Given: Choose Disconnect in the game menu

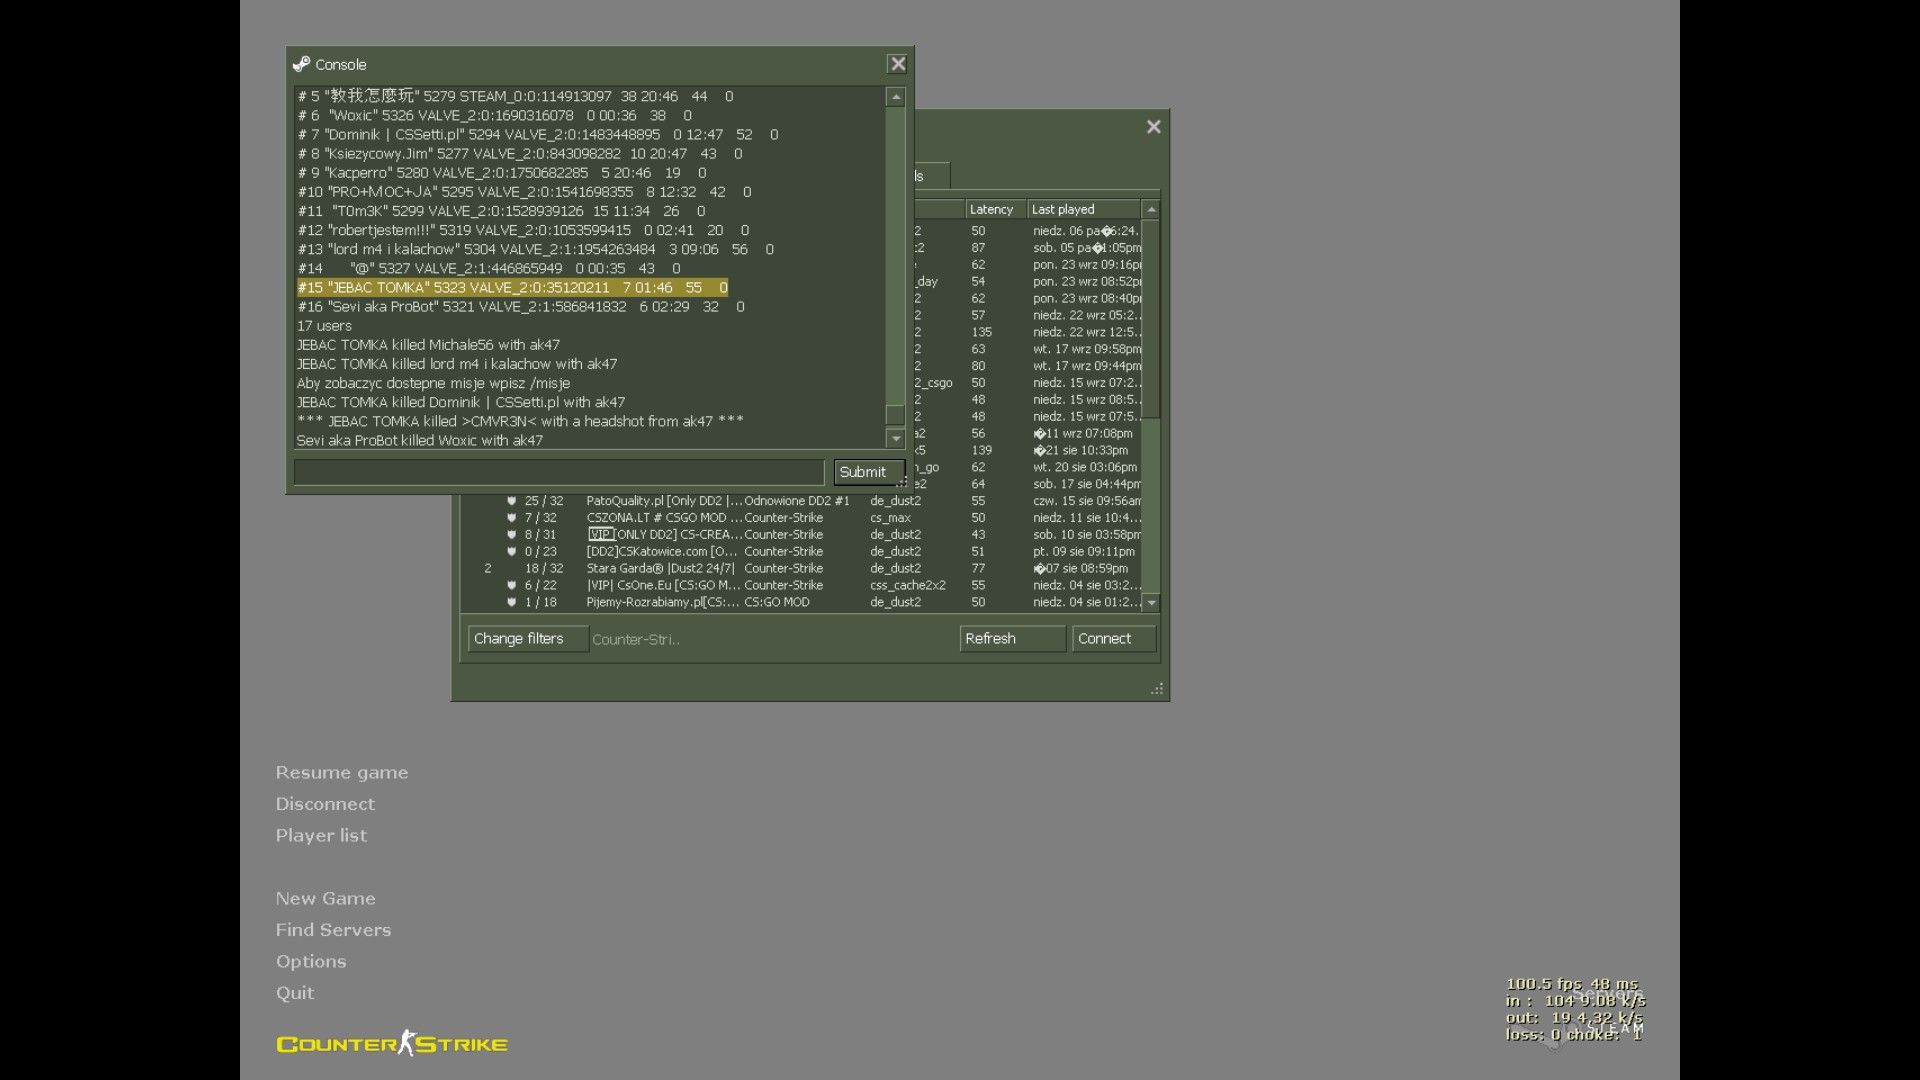Looking at the screenshot, I should tap(325, 804).
